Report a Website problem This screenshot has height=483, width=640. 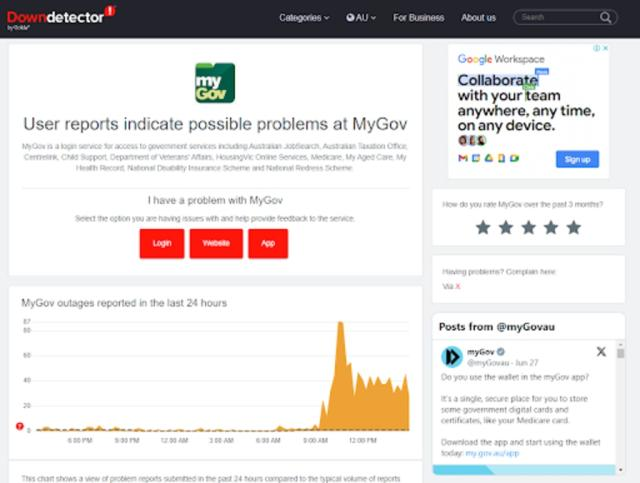pos(216,243)
